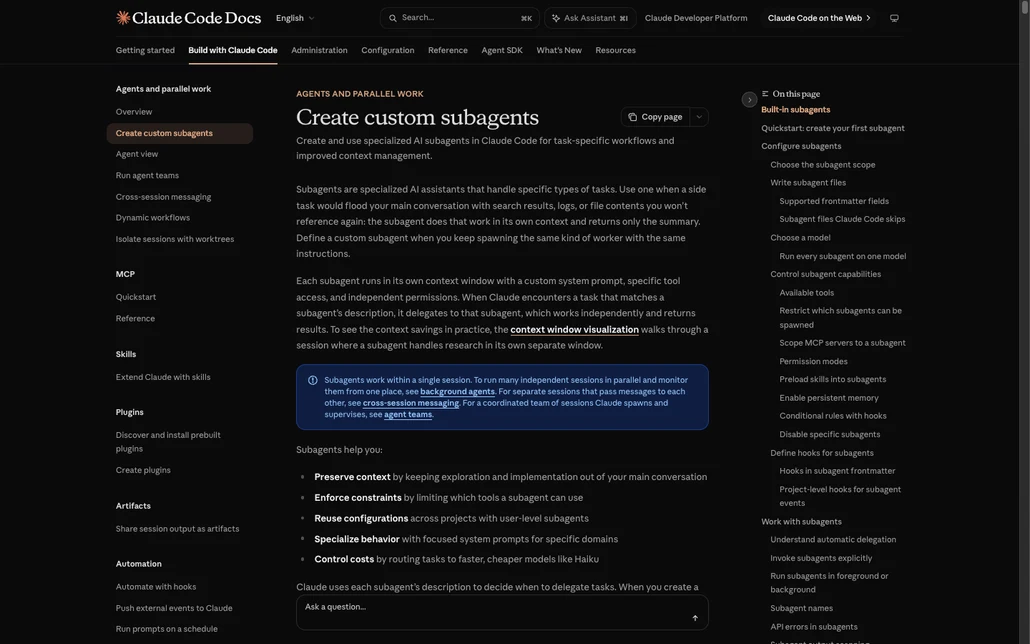Toggle the theme with the monitor icon

894,18
